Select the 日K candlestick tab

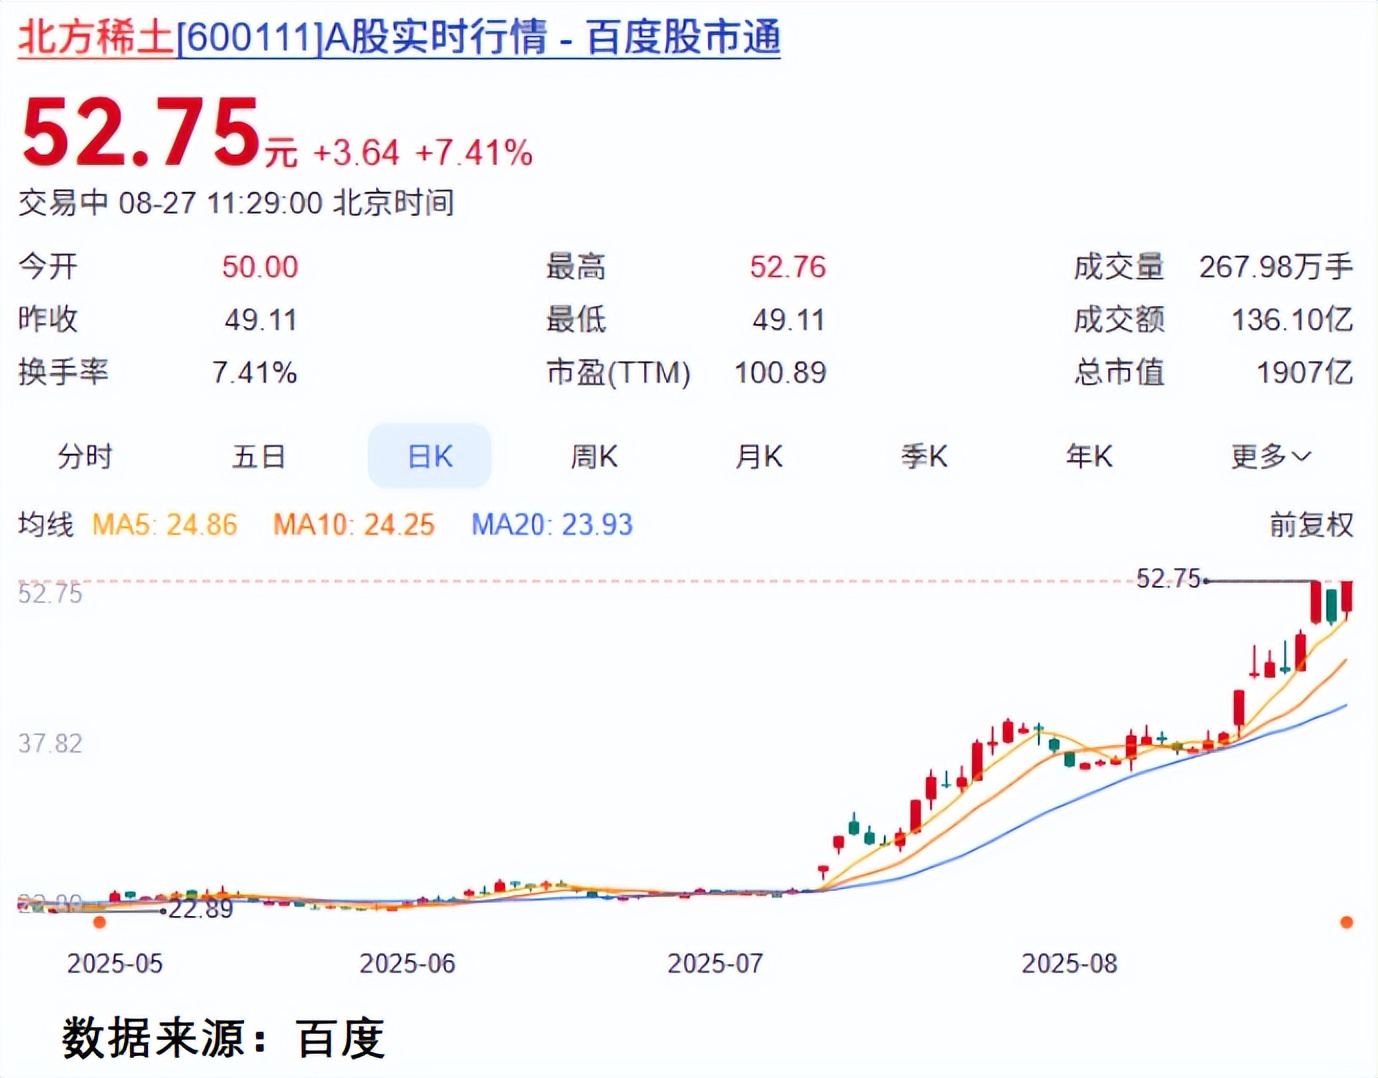pyautogui.click(x=430, y=457)
